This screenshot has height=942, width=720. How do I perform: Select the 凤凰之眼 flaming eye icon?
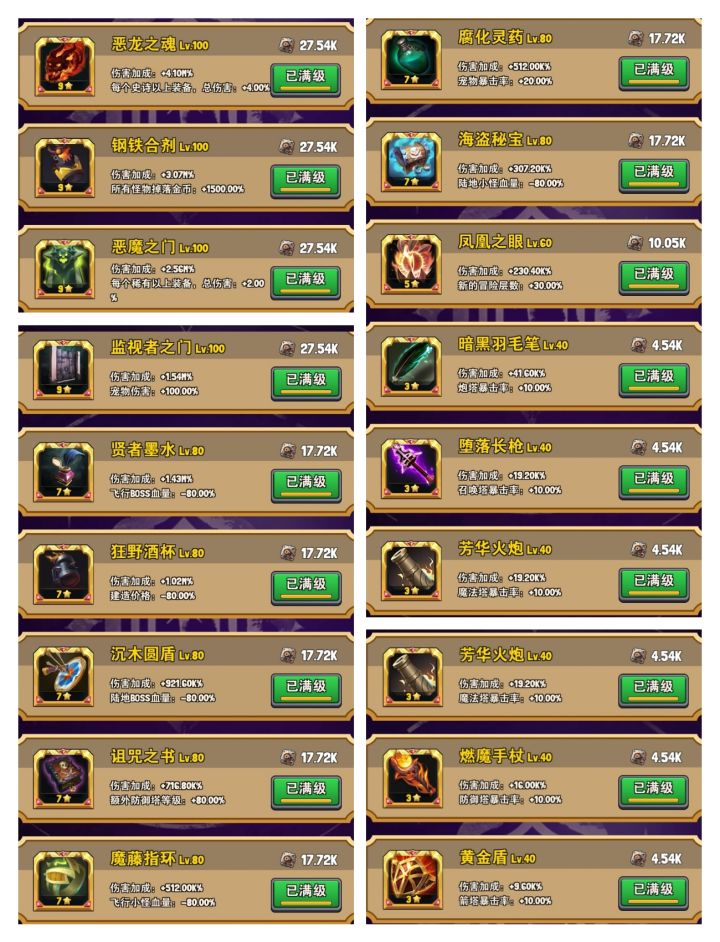[x=412, y=264]
